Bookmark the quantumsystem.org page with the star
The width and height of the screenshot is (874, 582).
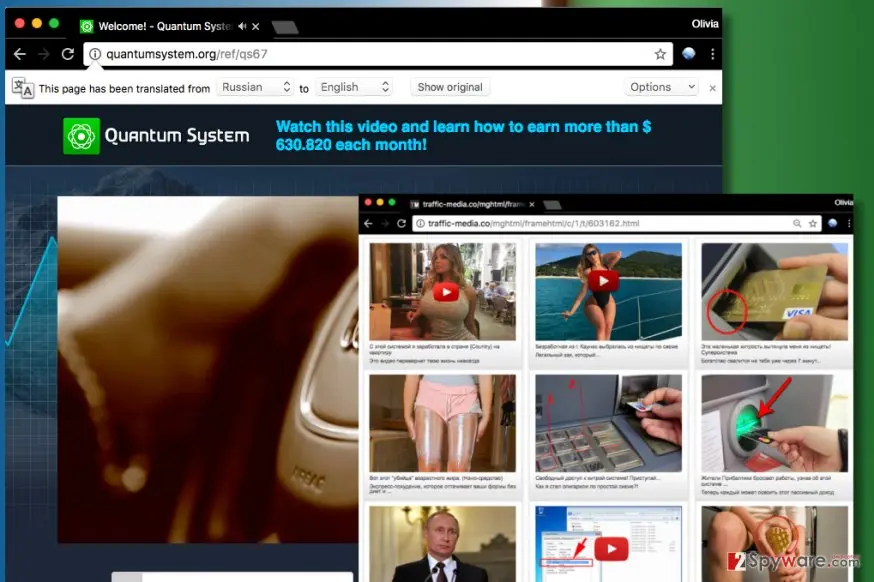(660, 54)
